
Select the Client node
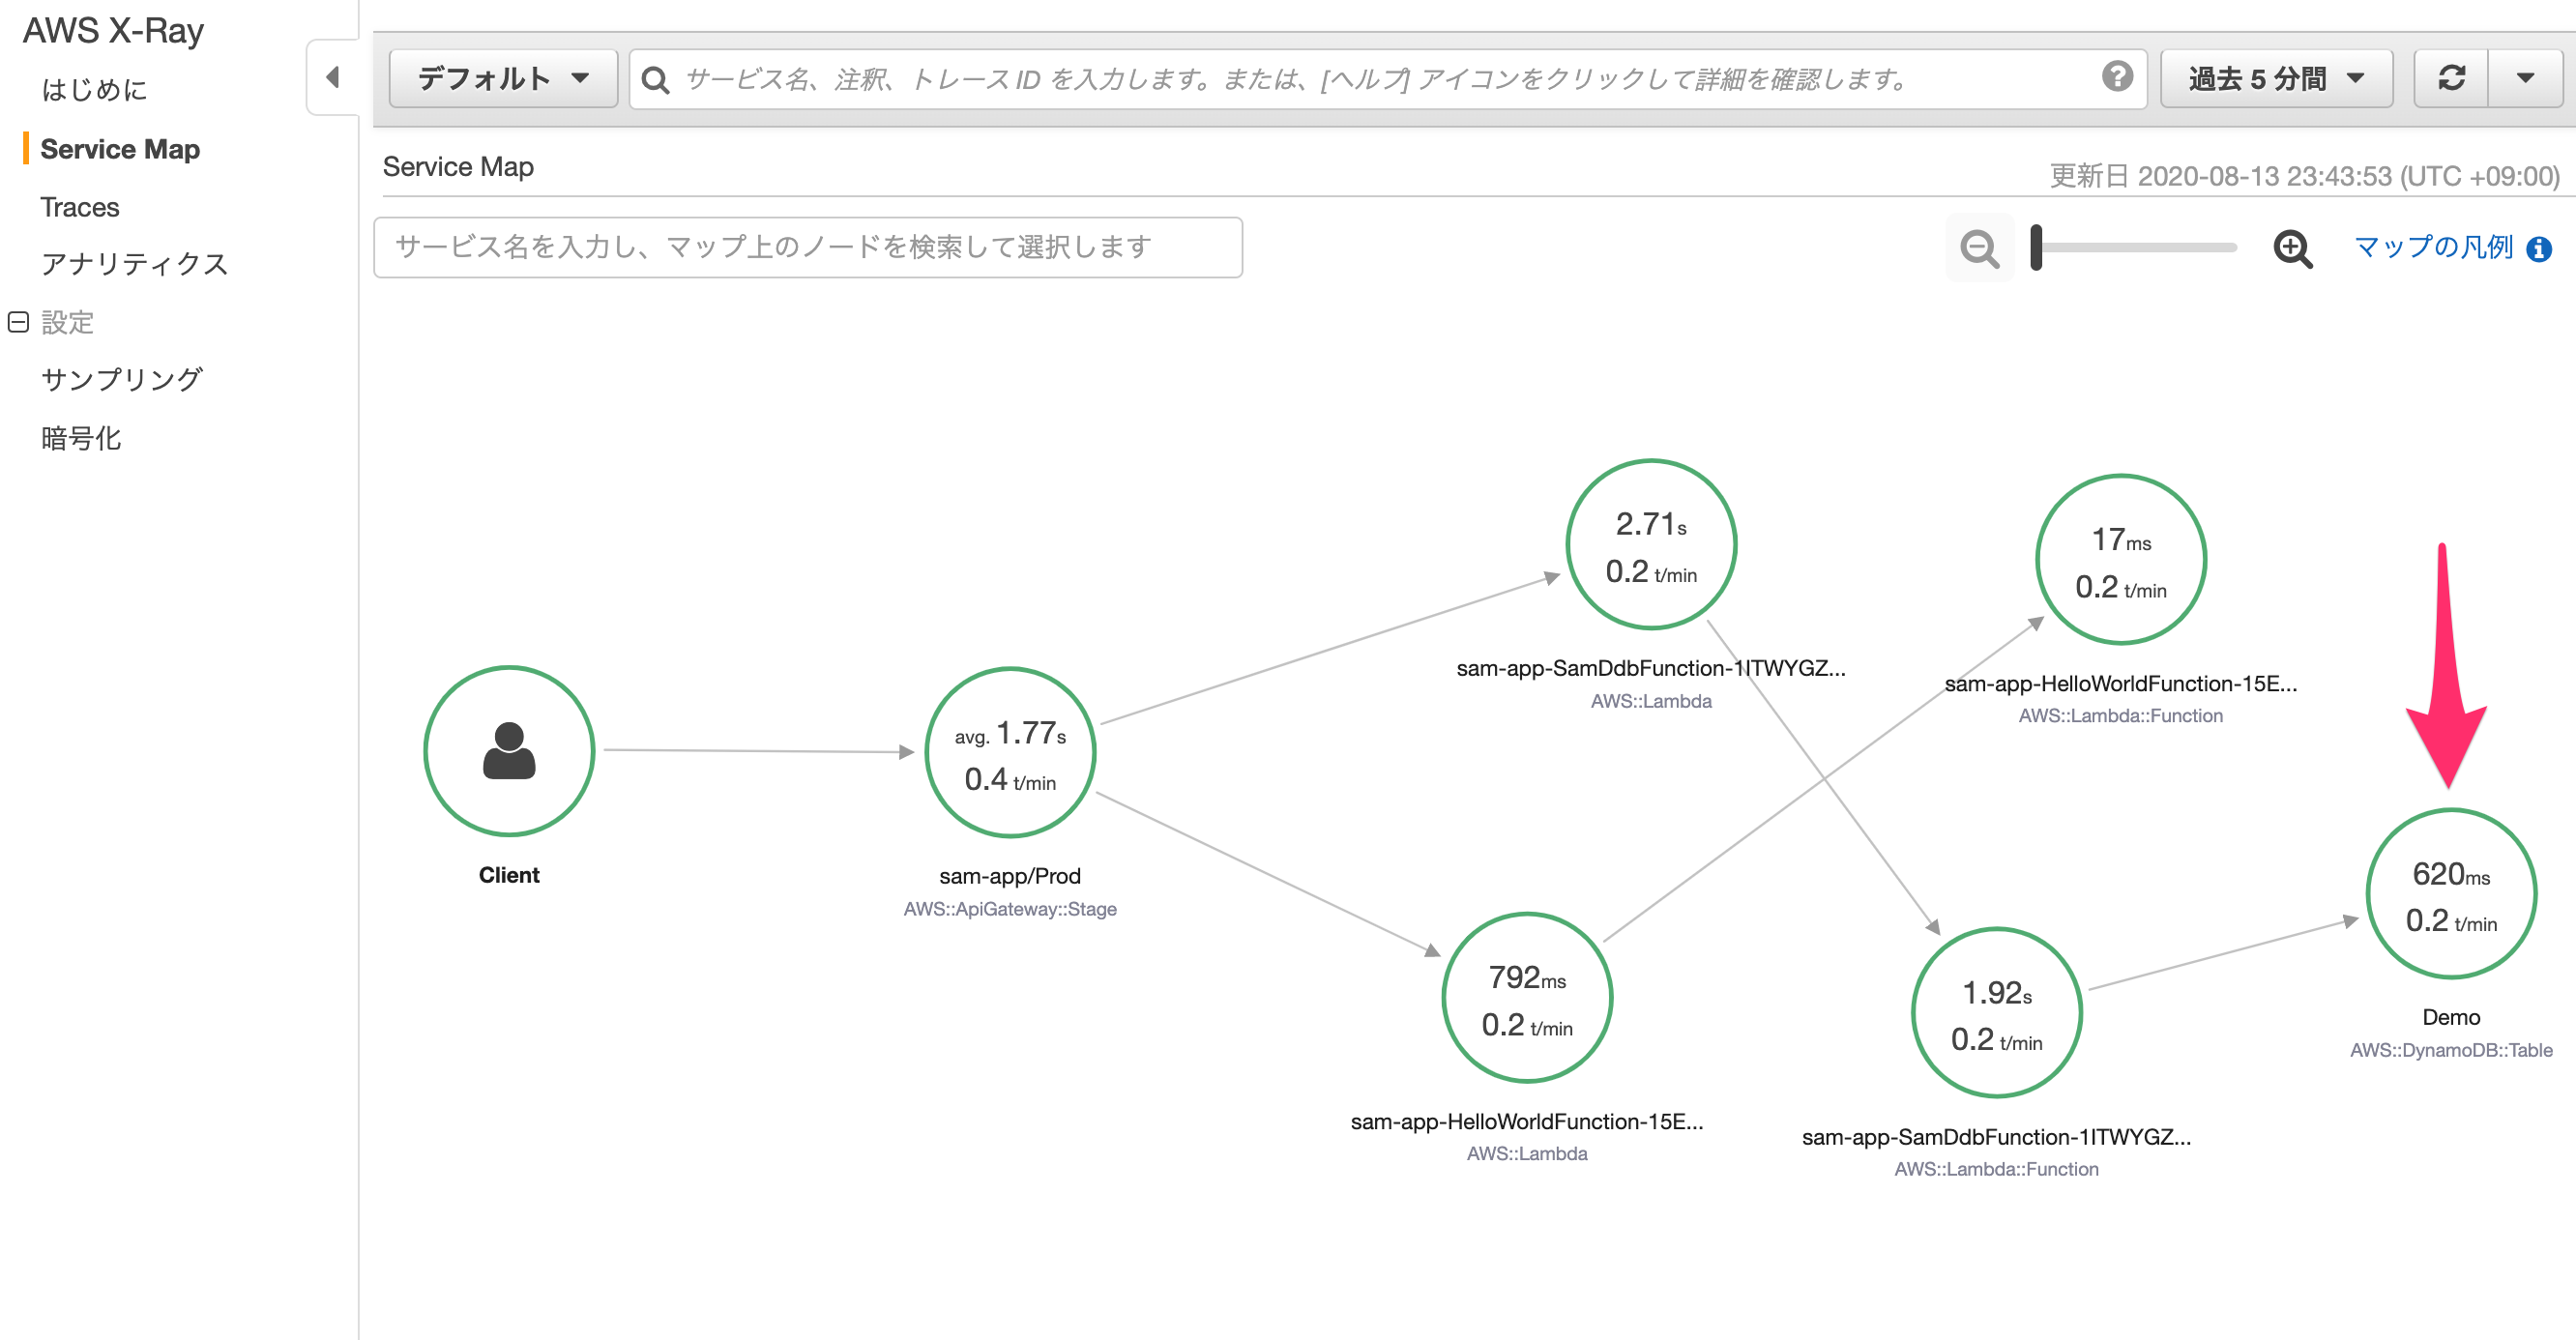509,751
